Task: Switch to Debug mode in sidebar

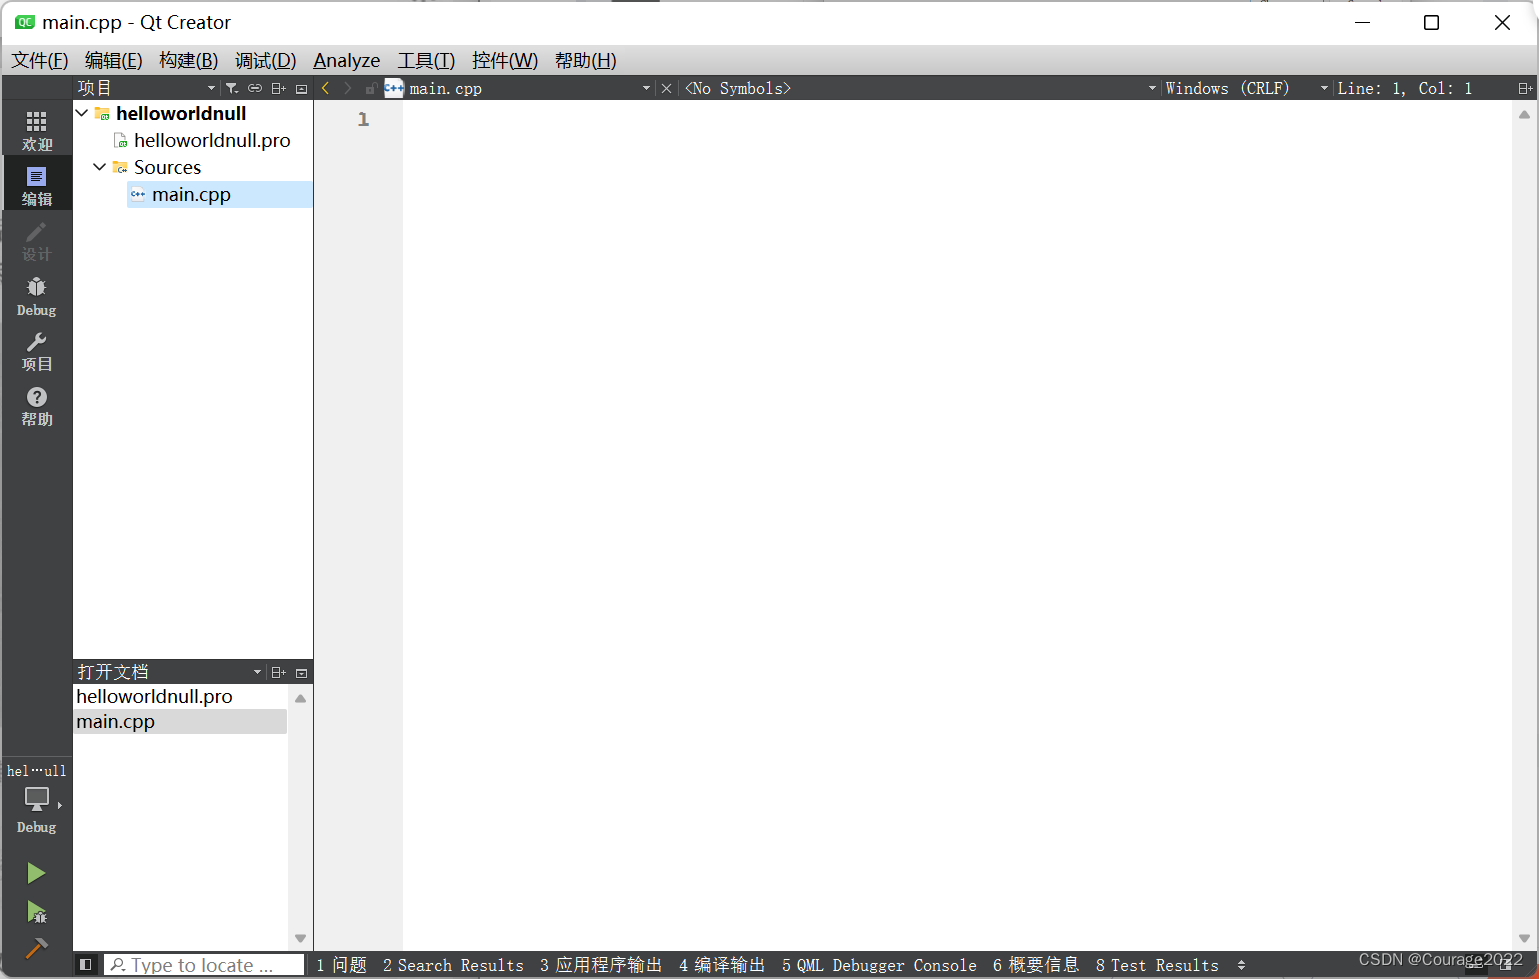Action: pyautogui.click(x=37, y=296)
